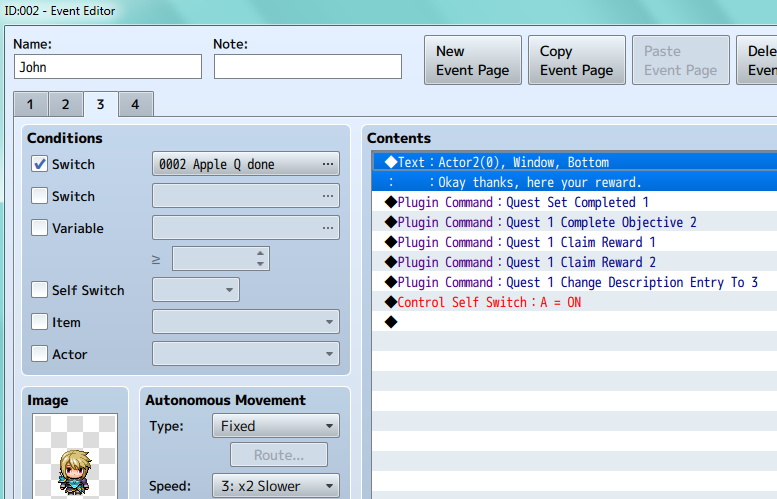Click the New Event Page button
The height and width of the screenshot is (499, 777).
click(473, 60)
